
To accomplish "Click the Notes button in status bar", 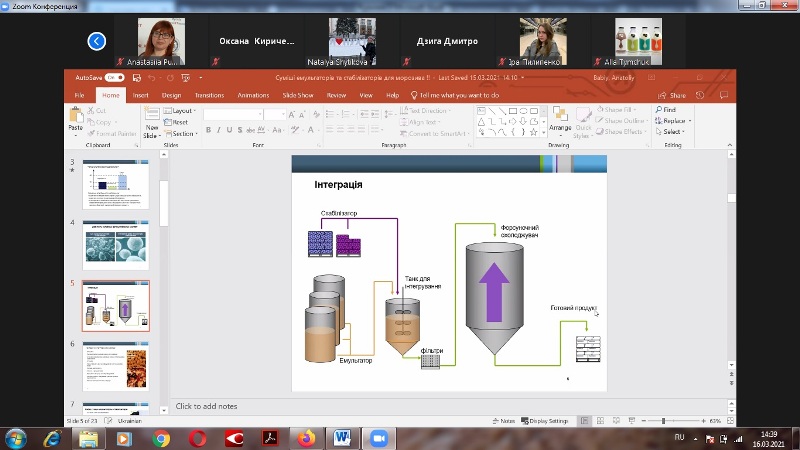I will 503,421.
